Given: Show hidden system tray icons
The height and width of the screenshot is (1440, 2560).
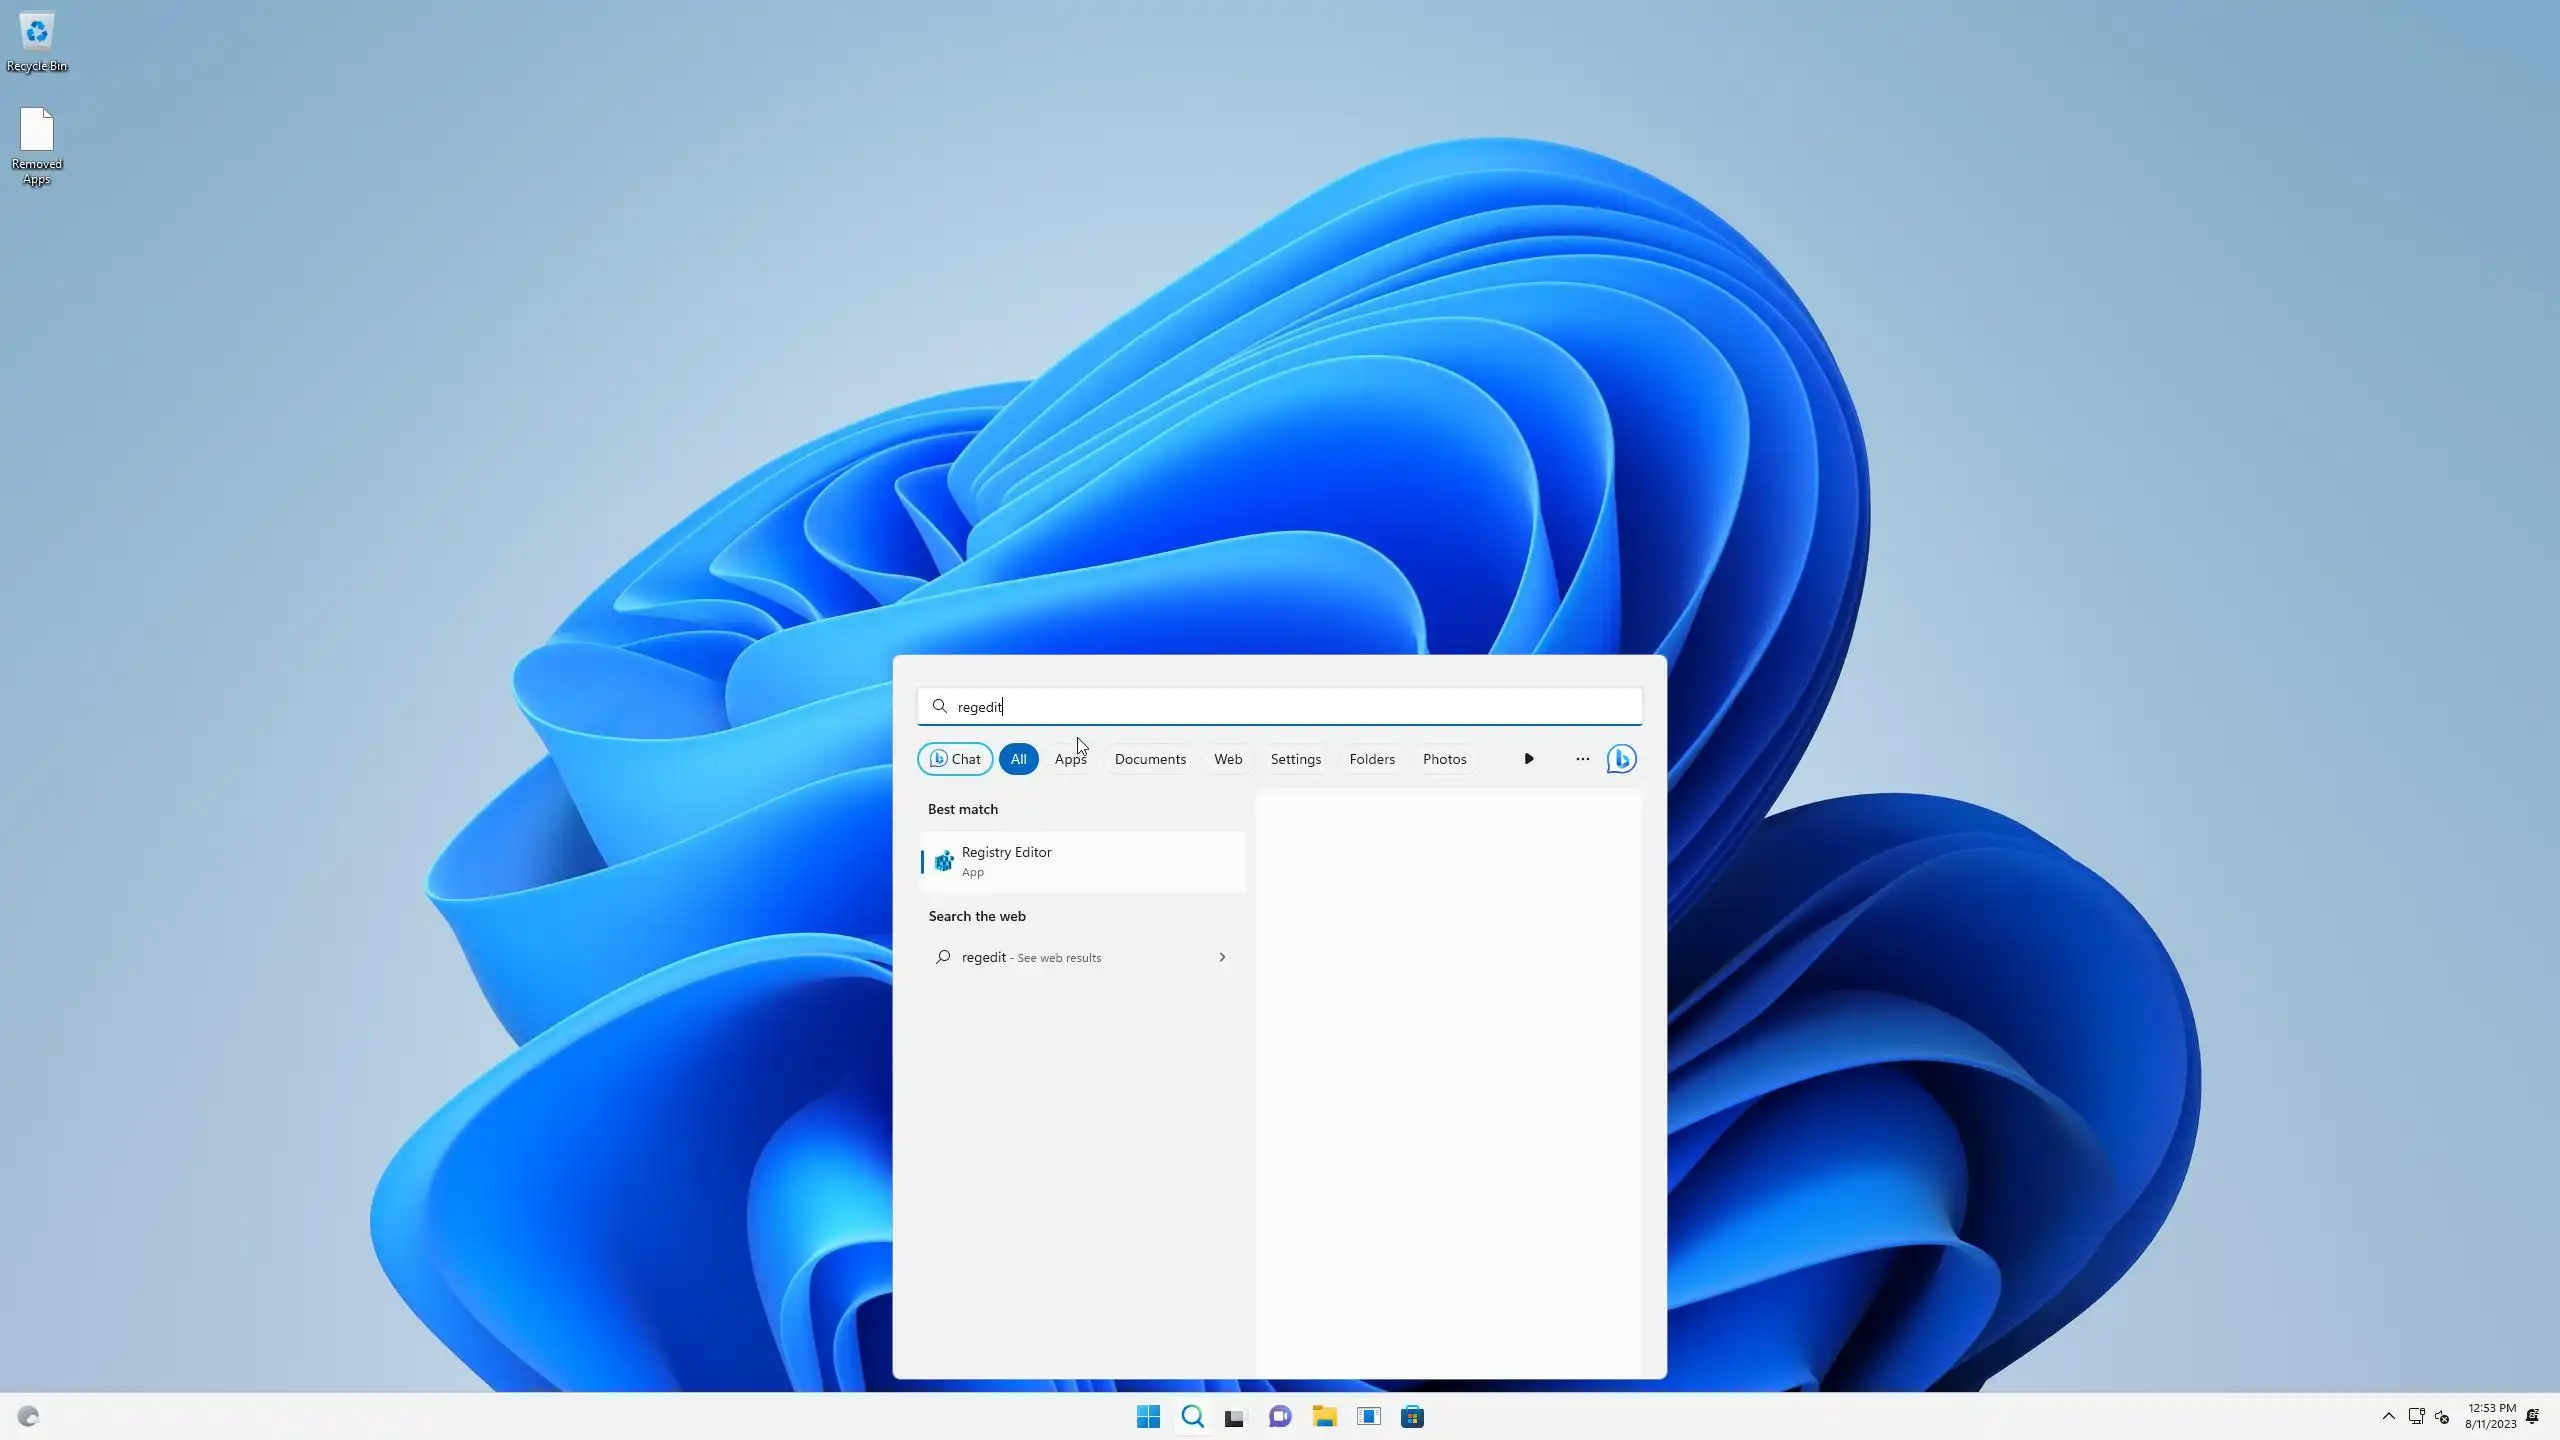Looking at the screenshot, I should point(2388,1416).
